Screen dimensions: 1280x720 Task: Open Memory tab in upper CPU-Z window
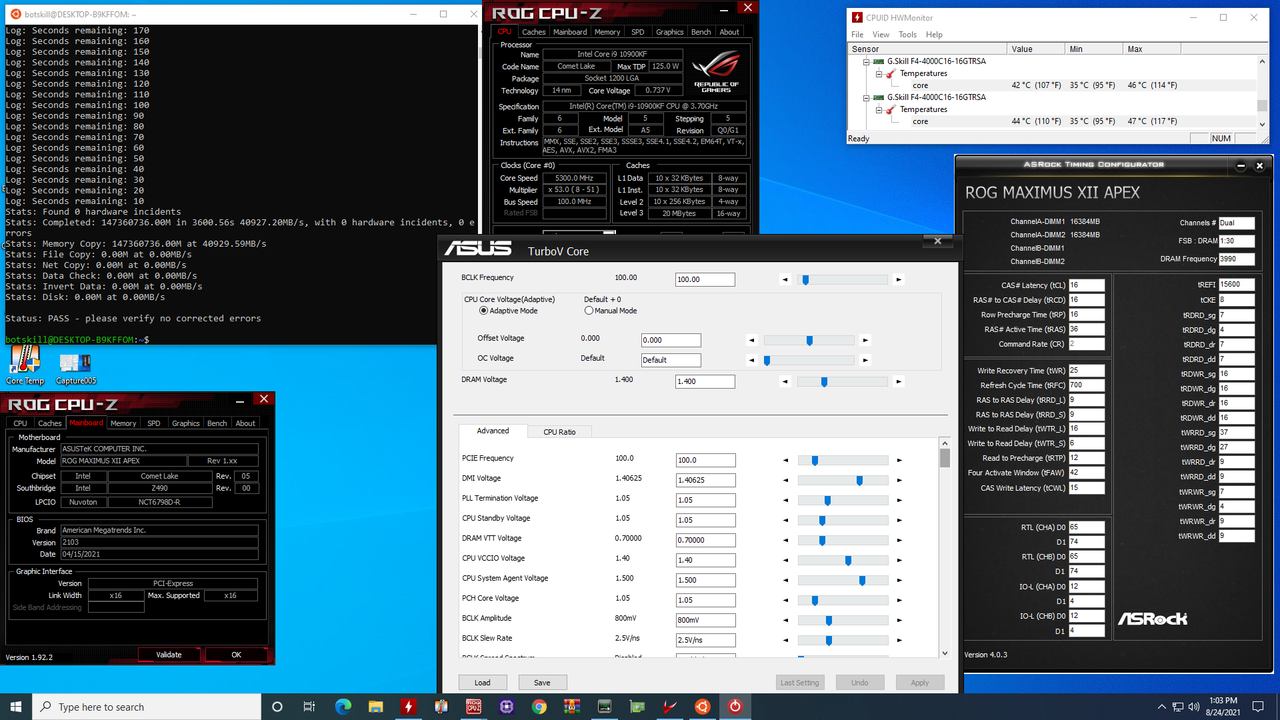[607, 32]
